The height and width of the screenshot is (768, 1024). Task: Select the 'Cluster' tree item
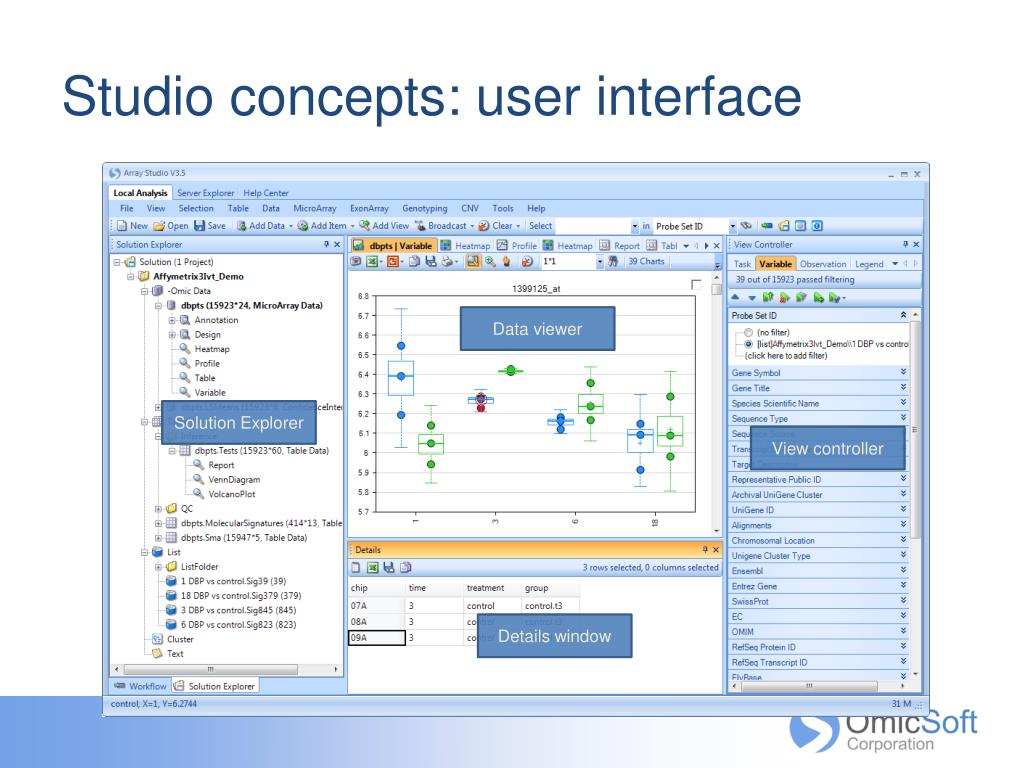(x=180, y=639)
